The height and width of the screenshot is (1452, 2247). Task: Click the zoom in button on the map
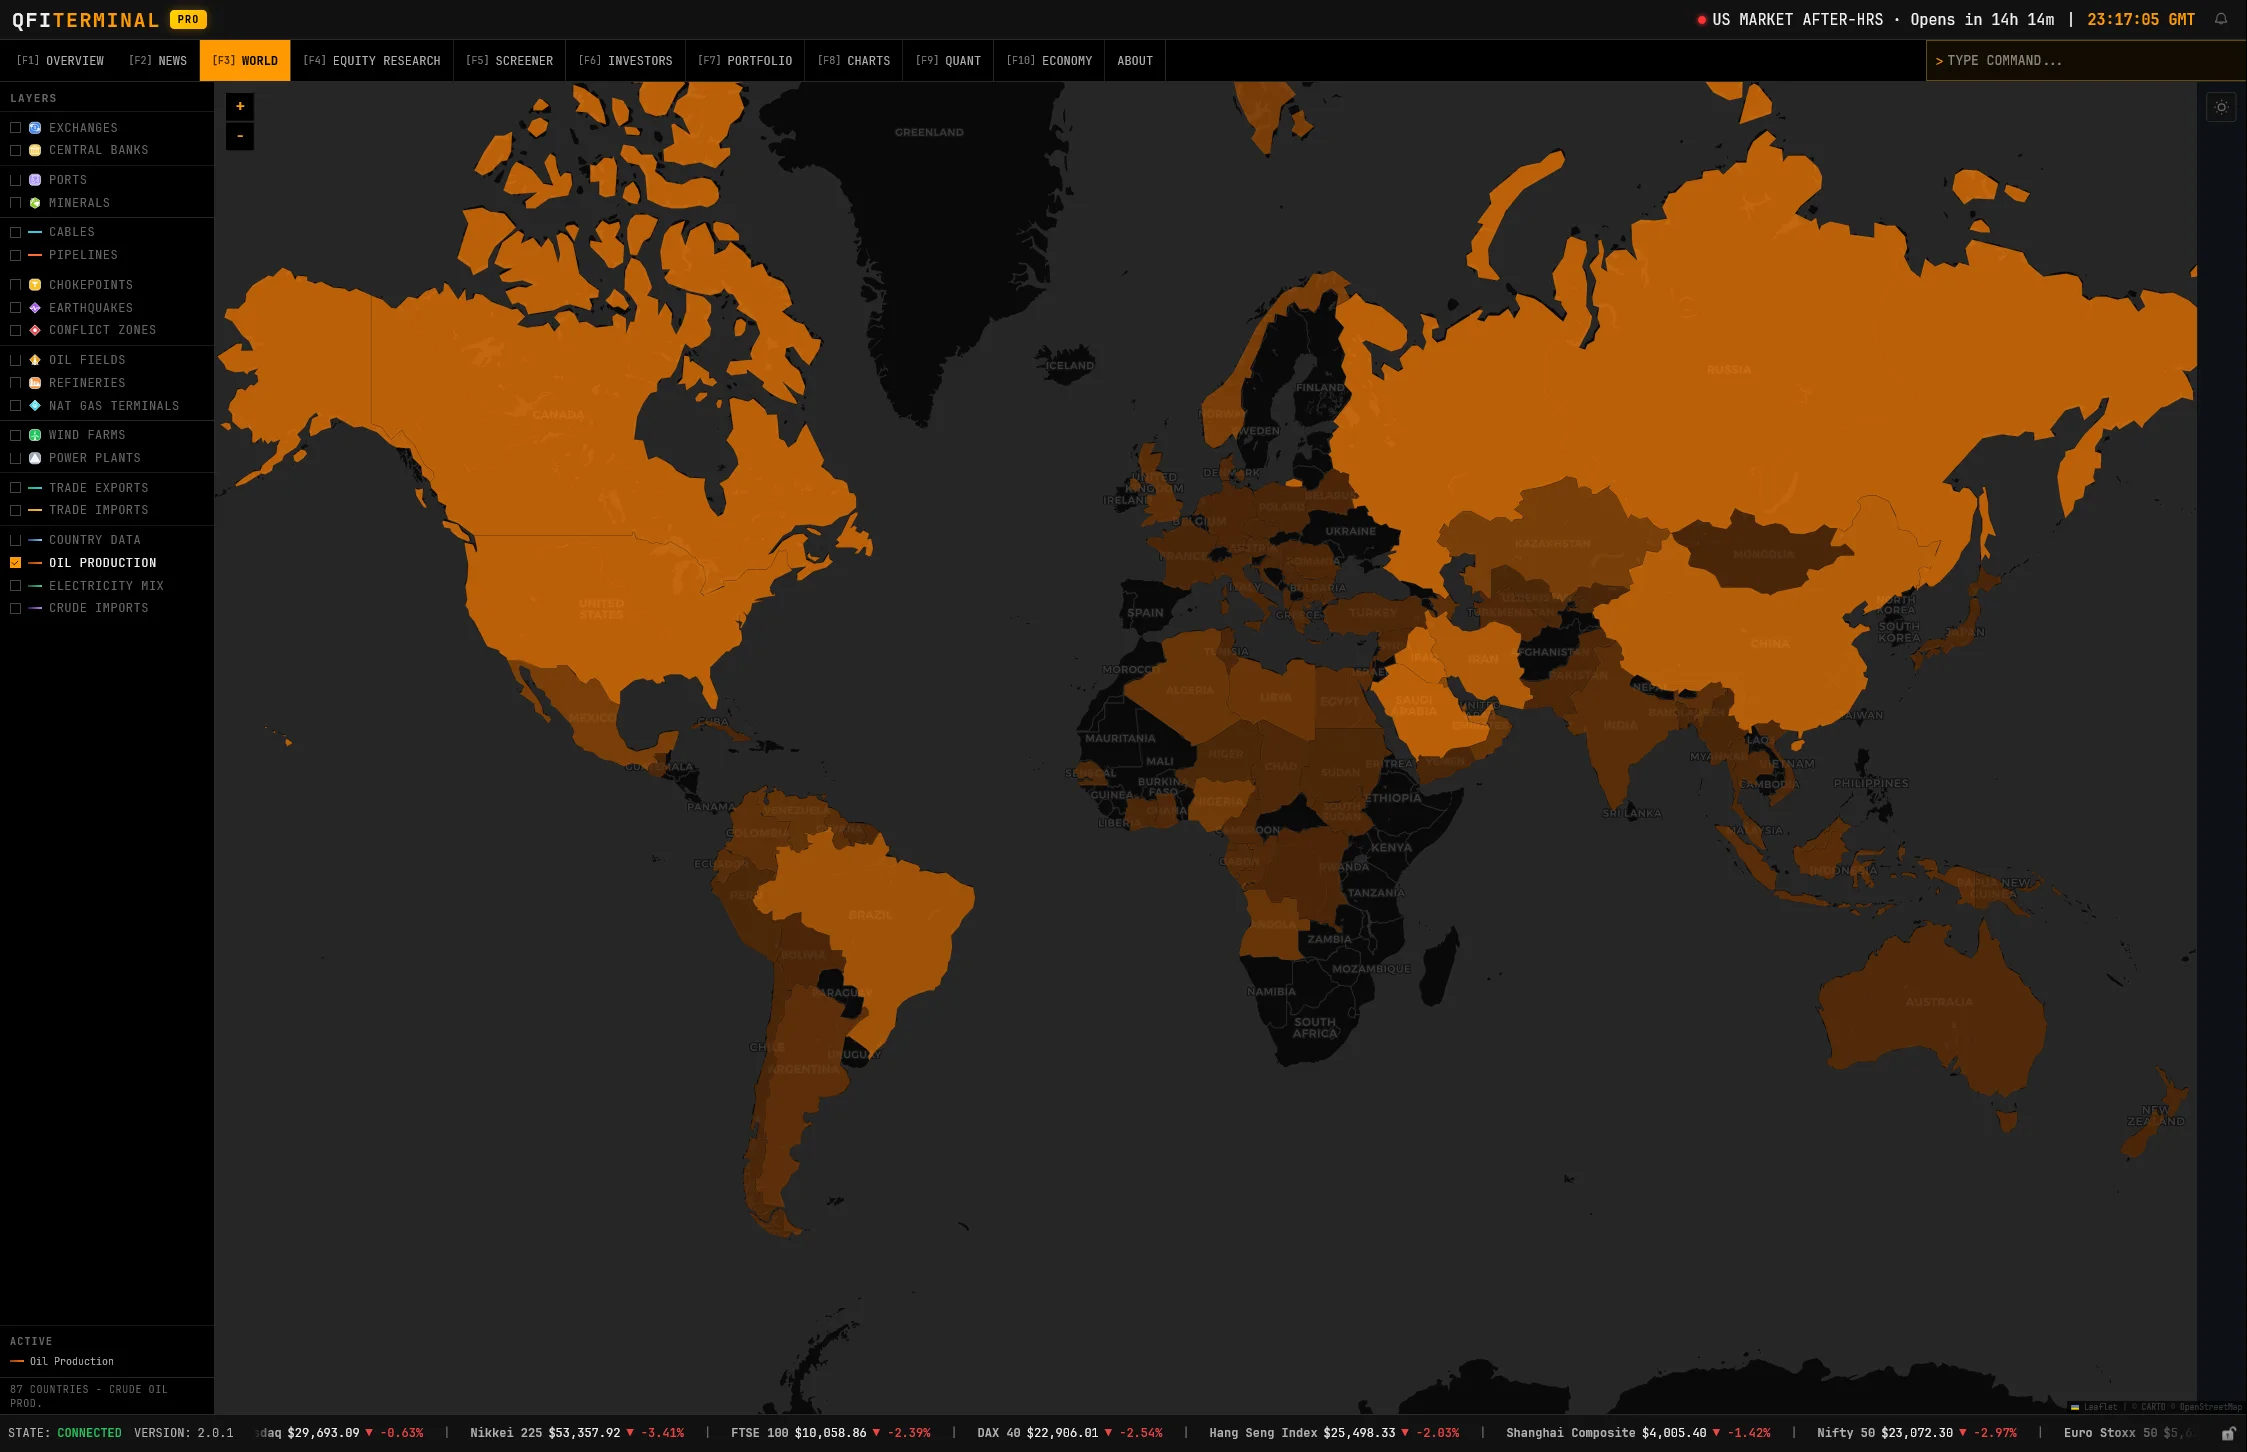(240, 106)
